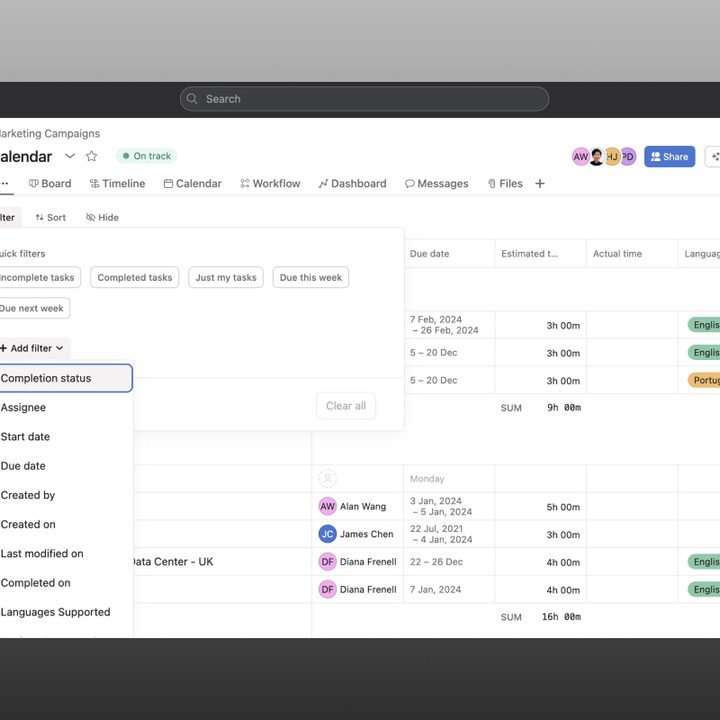
Task: Select Languages Supported filter option
Action: 65,612
